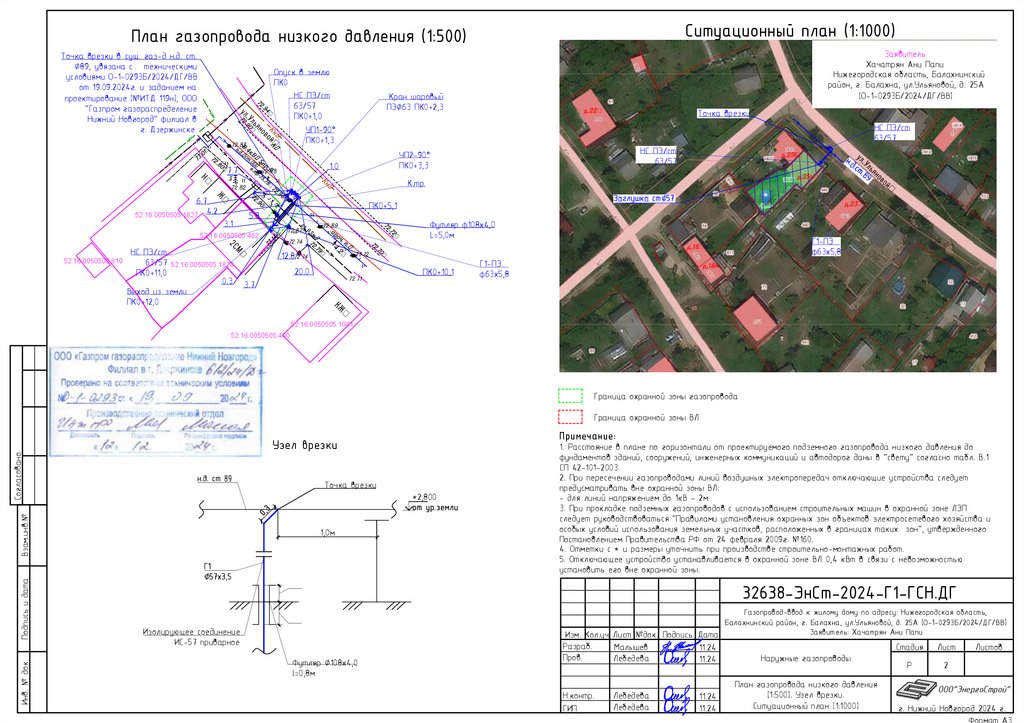The width and height of the screenshot is (1024, 723).
Task: Click the 'Примечание:' notes heading
Action: pos(587,436)
